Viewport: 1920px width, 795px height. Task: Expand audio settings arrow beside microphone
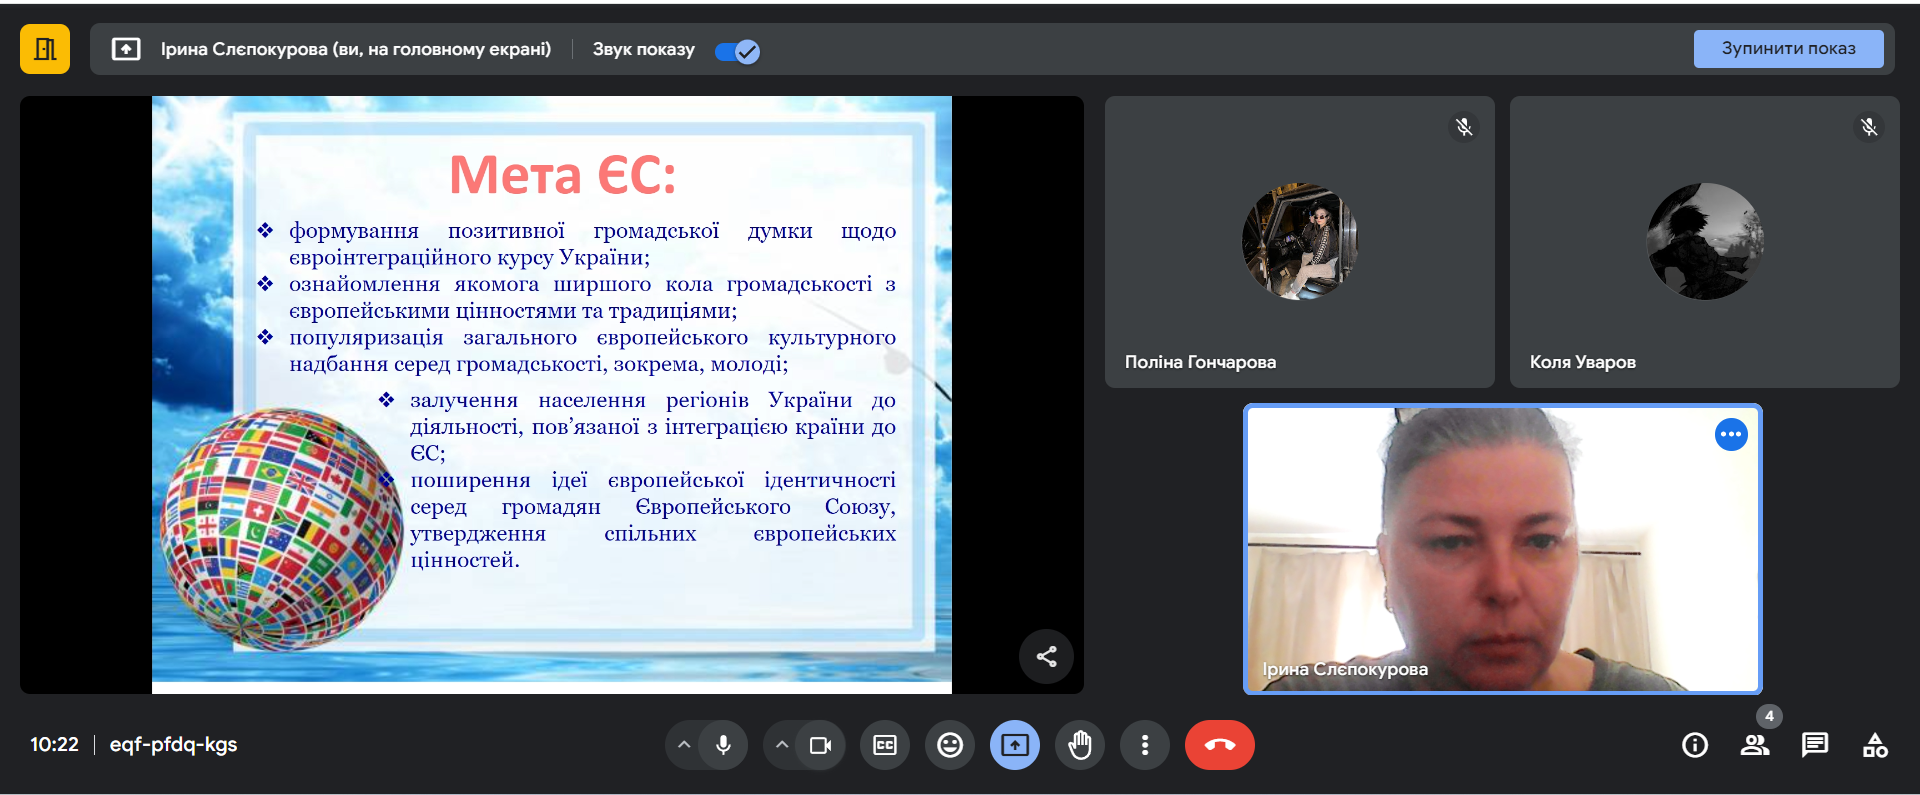(684, 745)
